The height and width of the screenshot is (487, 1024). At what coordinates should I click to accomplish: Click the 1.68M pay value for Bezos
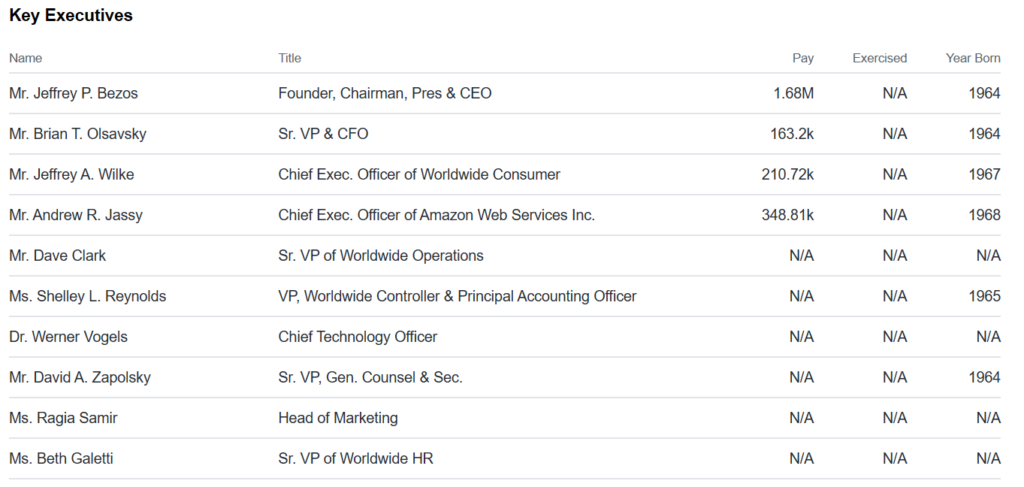pos(793,93)
